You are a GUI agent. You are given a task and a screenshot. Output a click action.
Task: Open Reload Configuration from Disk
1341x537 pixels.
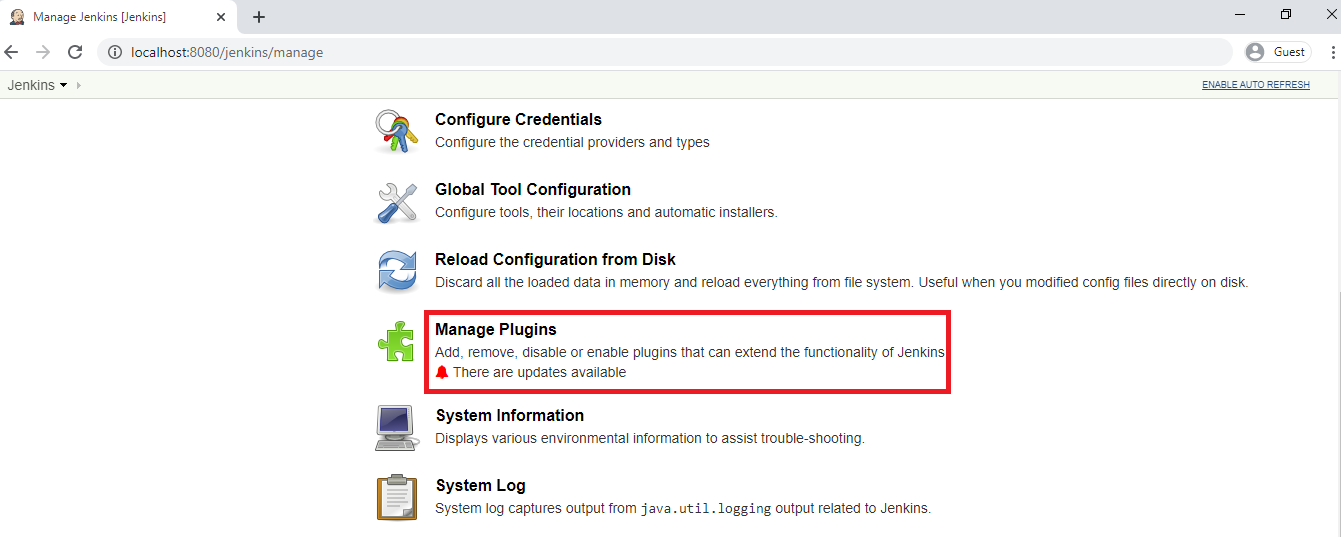(555, 259)
